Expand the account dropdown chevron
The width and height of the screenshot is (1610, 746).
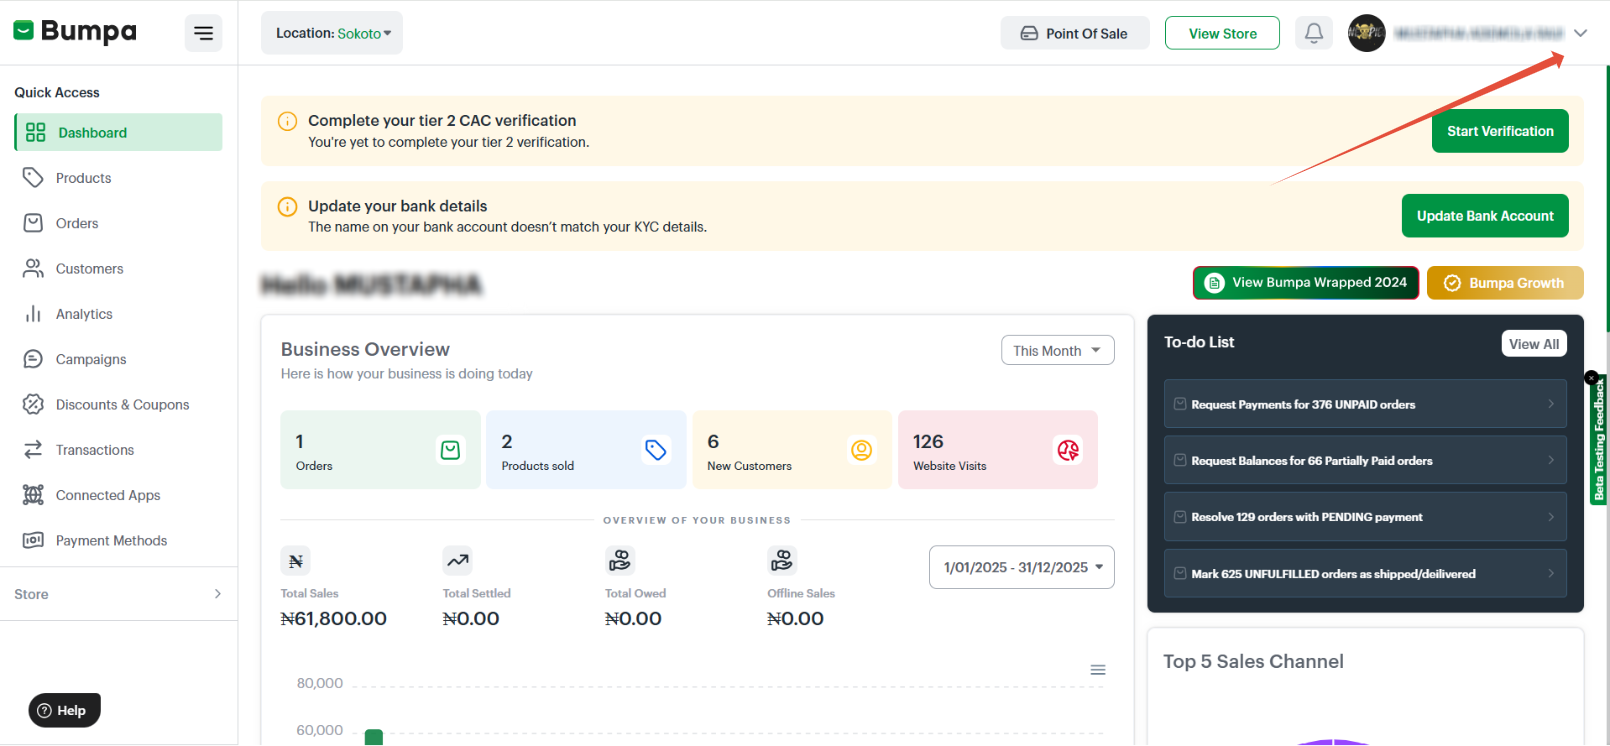[x=1580, y=33]
